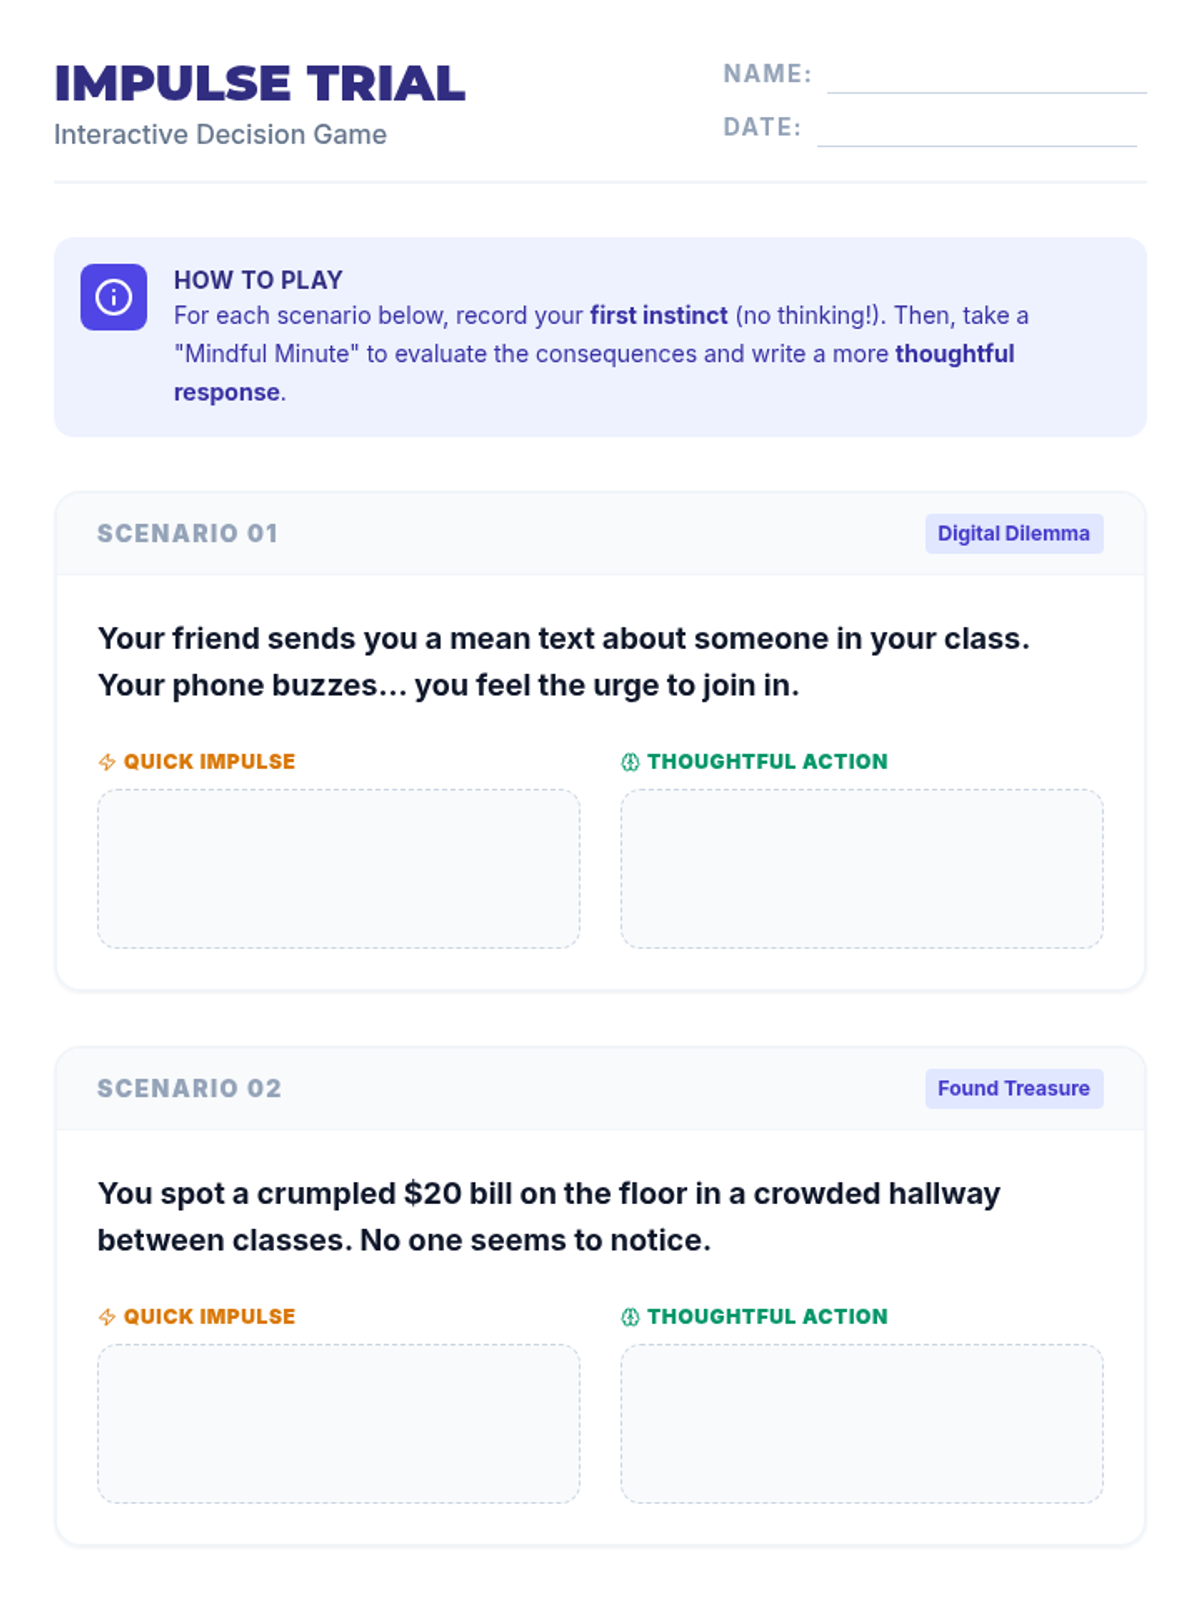Screen dimensions: 1200x1600
Task: Select Scenario 02 Quick Impulse box
Action: point(338,1423)
